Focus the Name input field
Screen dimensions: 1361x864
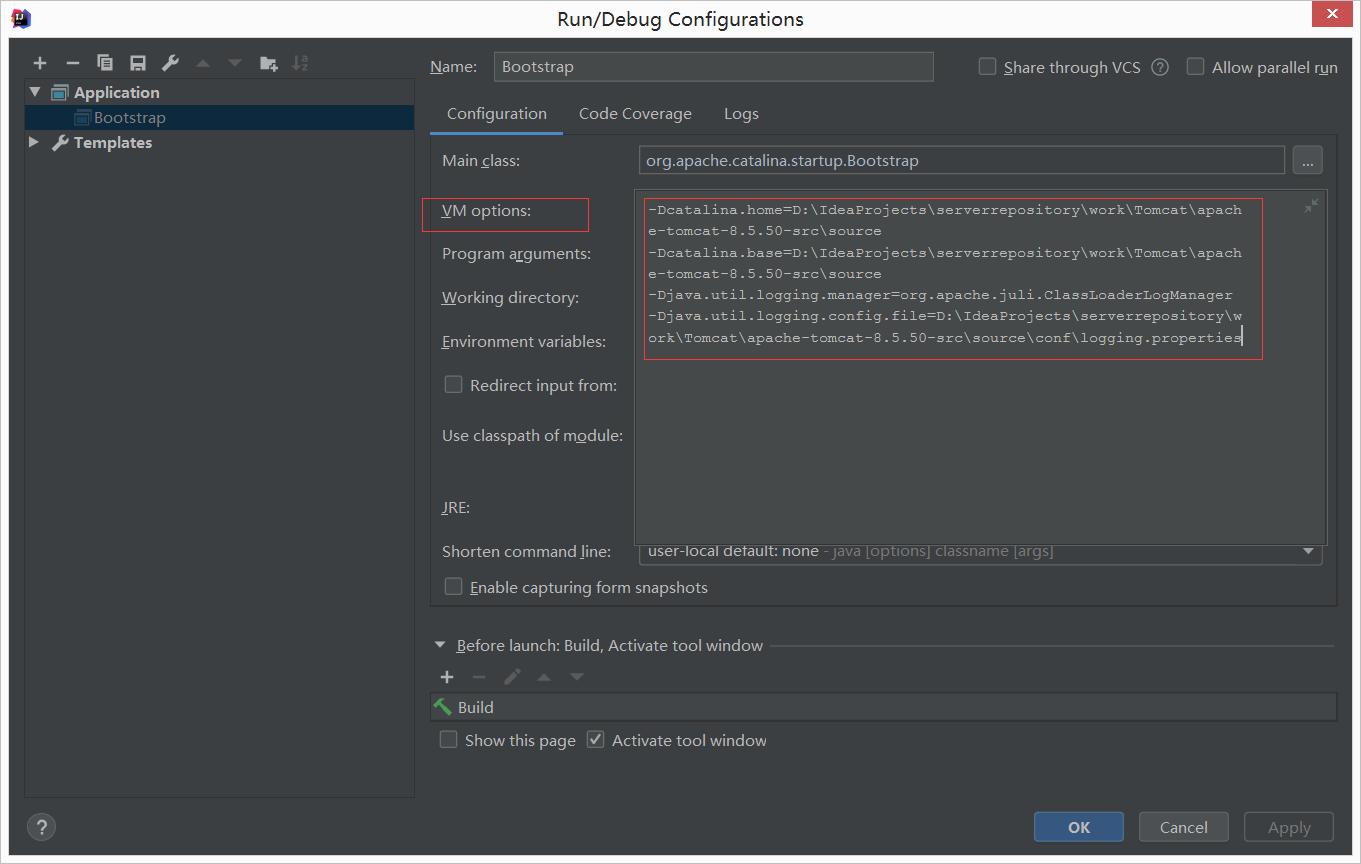(713, 67)
